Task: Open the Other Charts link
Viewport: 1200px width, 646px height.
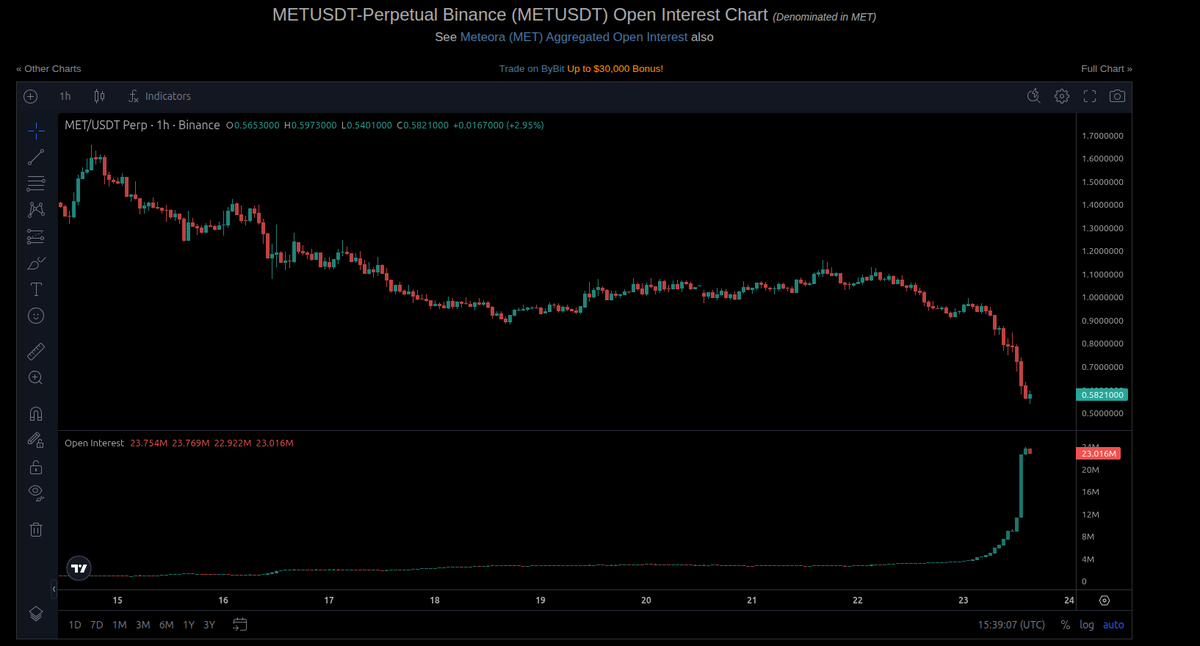Action: coord(49,69)
